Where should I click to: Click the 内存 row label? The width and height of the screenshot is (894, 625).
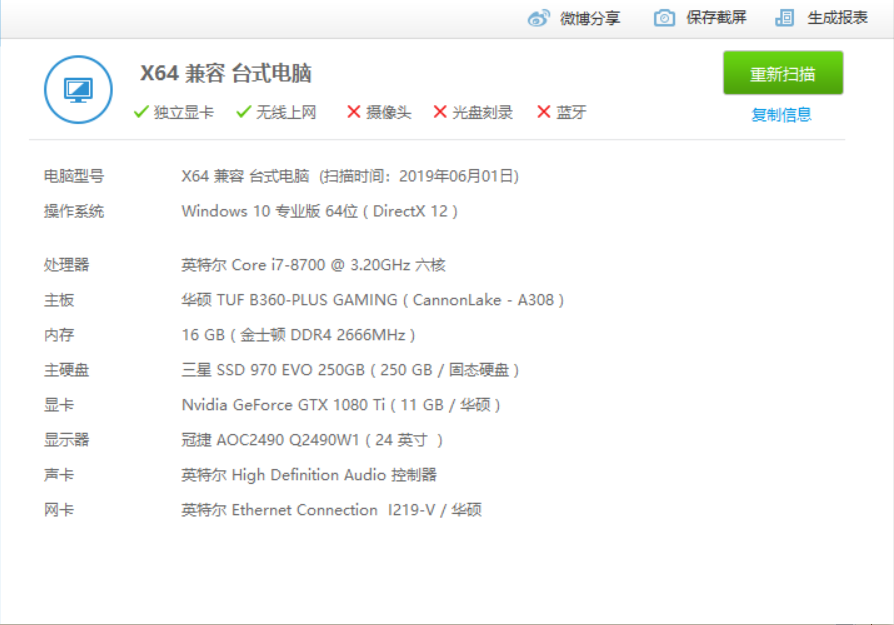coord(59,335)
